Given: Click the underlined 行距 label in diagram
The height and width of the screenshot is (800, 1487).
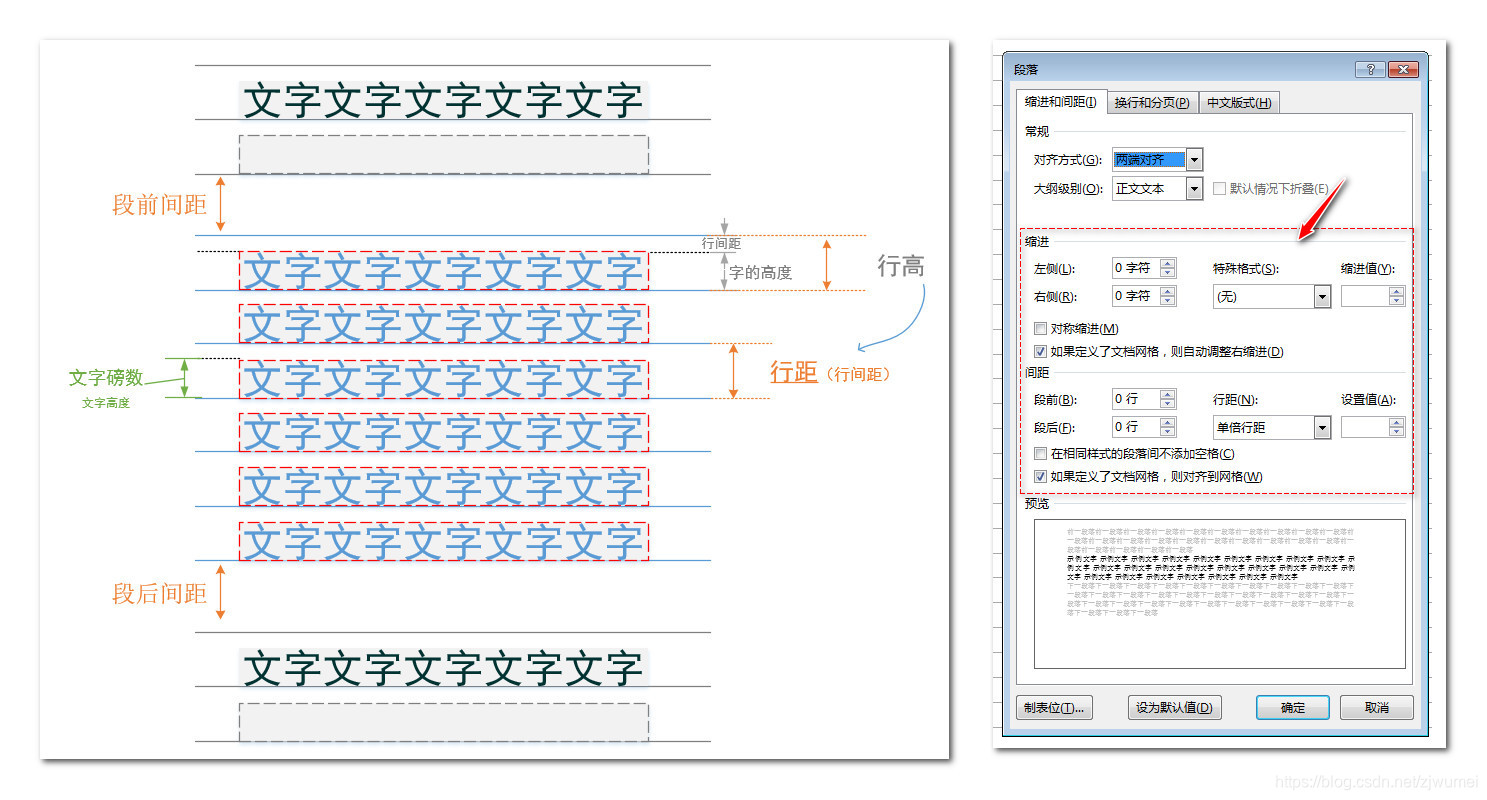Looking at the screenshot, I should tap(794, 373).
